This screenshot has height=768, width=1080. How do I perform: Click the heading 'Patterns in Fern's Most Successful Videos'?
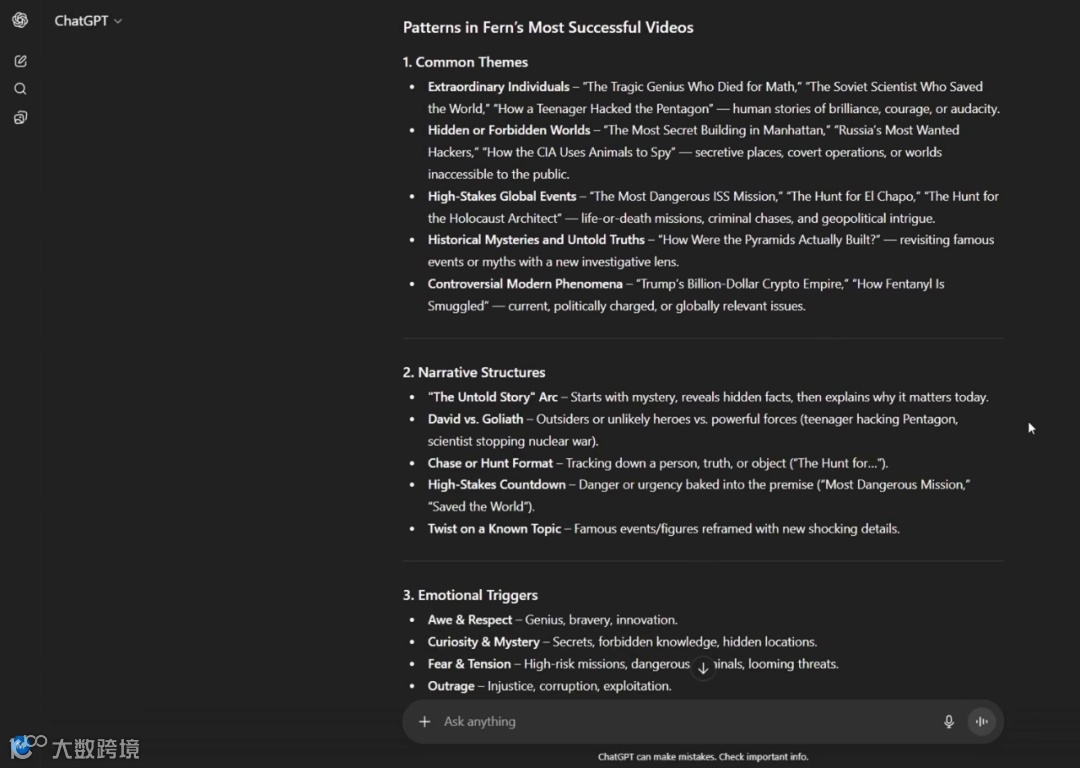click(548, 28)
